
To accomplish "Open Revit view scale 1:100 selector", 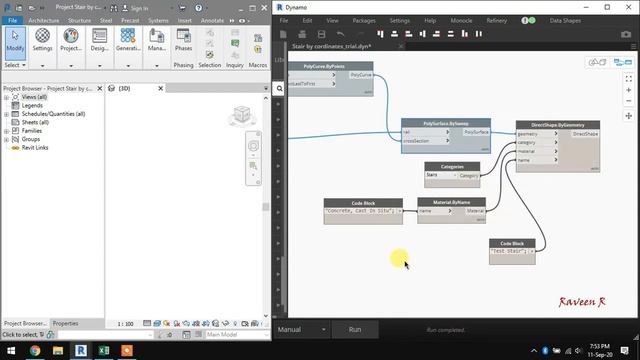I will tap(125, 324).
